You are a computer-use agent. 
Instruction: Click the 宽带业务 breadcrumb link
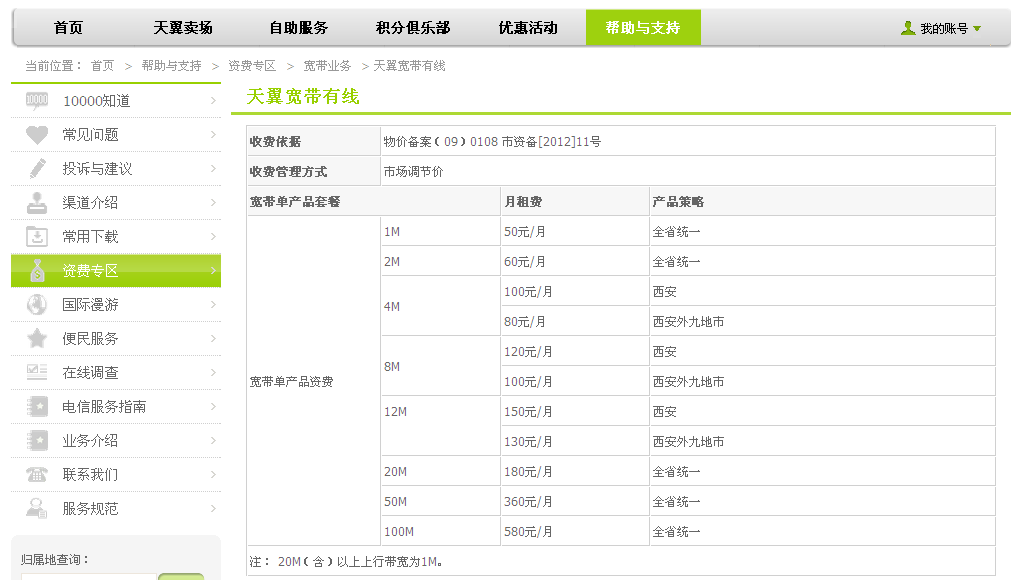327,66
